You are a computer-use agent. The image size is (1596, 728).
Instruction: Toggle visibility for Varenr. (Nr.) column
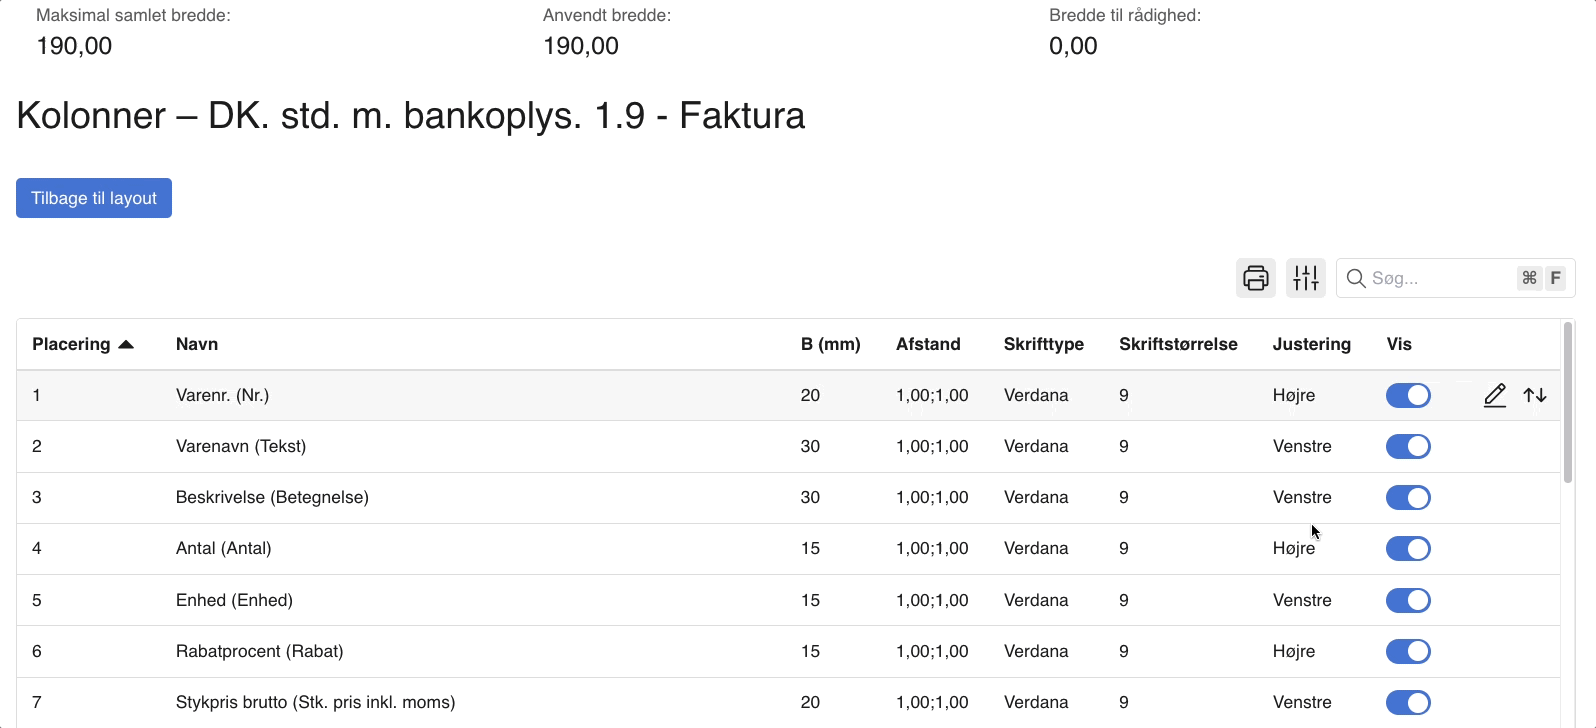[x=1408, y=396]
